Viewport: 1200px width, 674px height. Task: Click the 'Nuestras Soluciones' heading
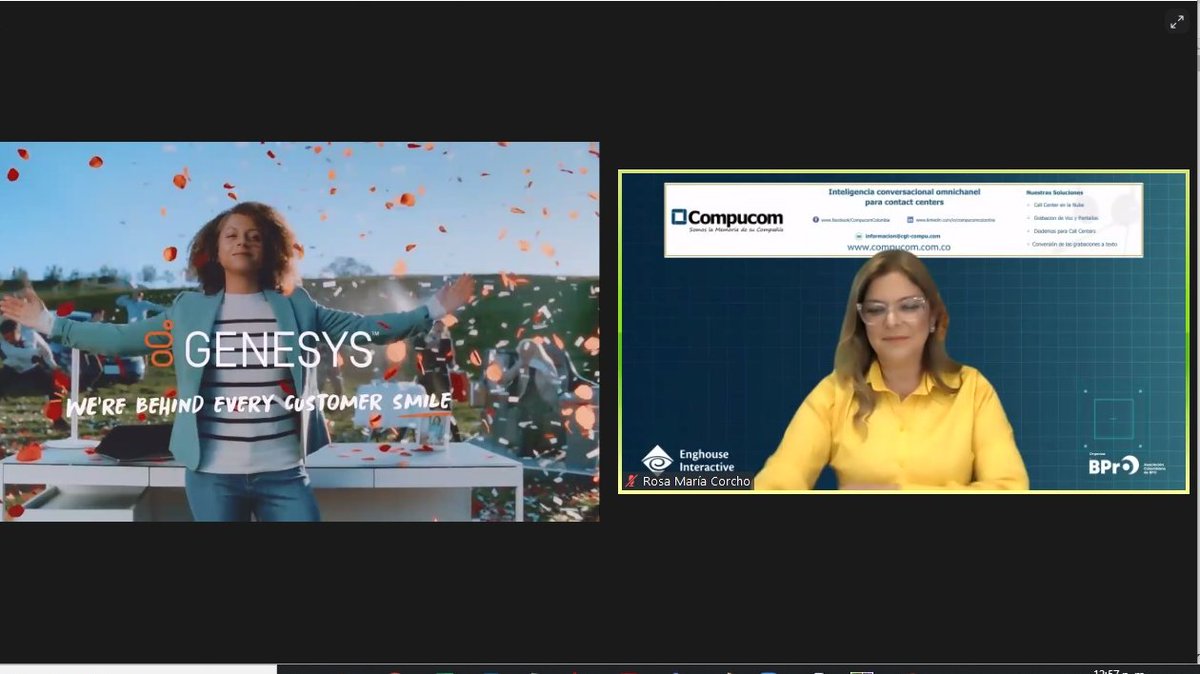1055,190
